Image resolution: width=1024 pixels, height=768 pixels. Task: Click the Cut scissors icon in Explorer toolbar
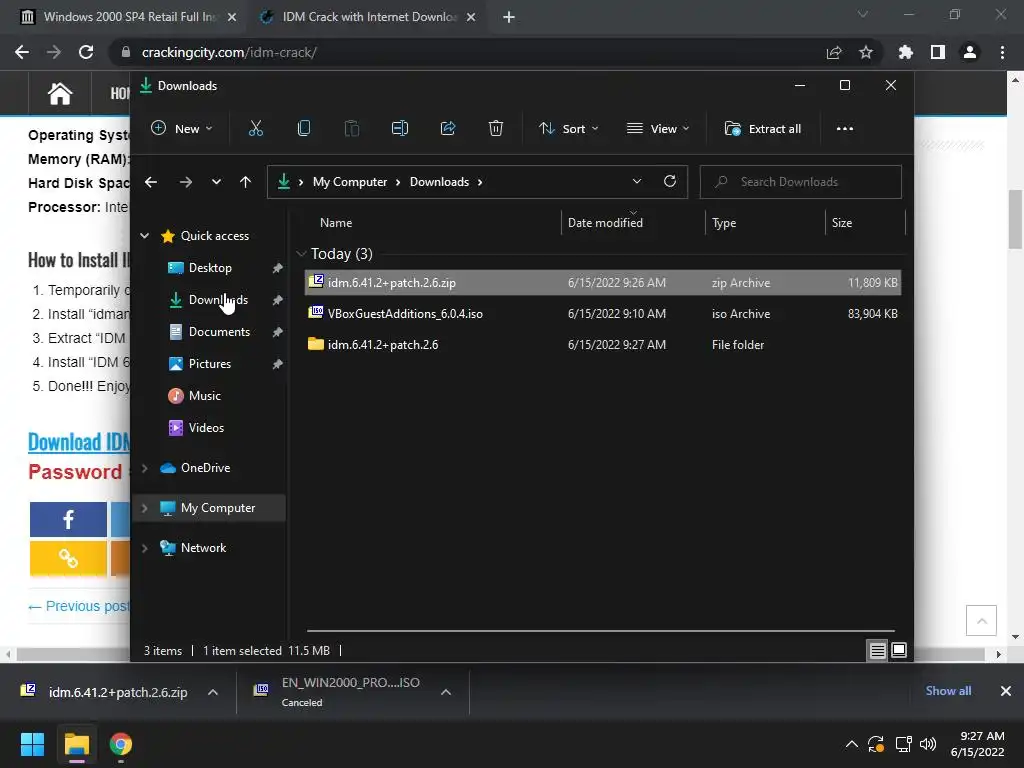[255, 129]
